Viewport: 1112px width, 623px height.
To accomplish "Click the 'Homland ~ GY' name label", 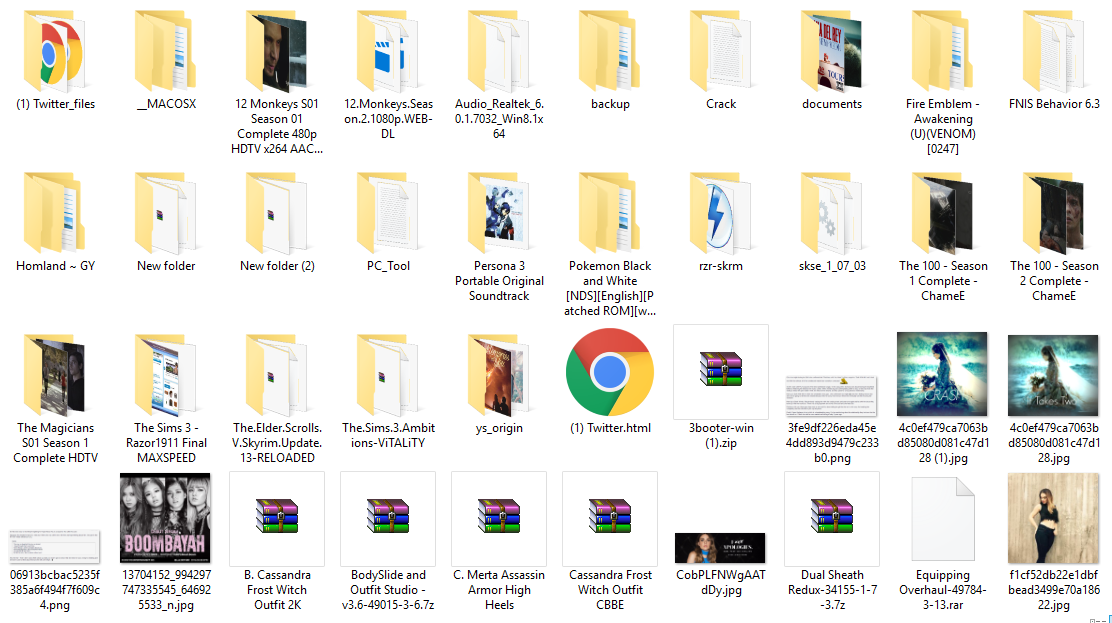I will click(x=55, y=266).
